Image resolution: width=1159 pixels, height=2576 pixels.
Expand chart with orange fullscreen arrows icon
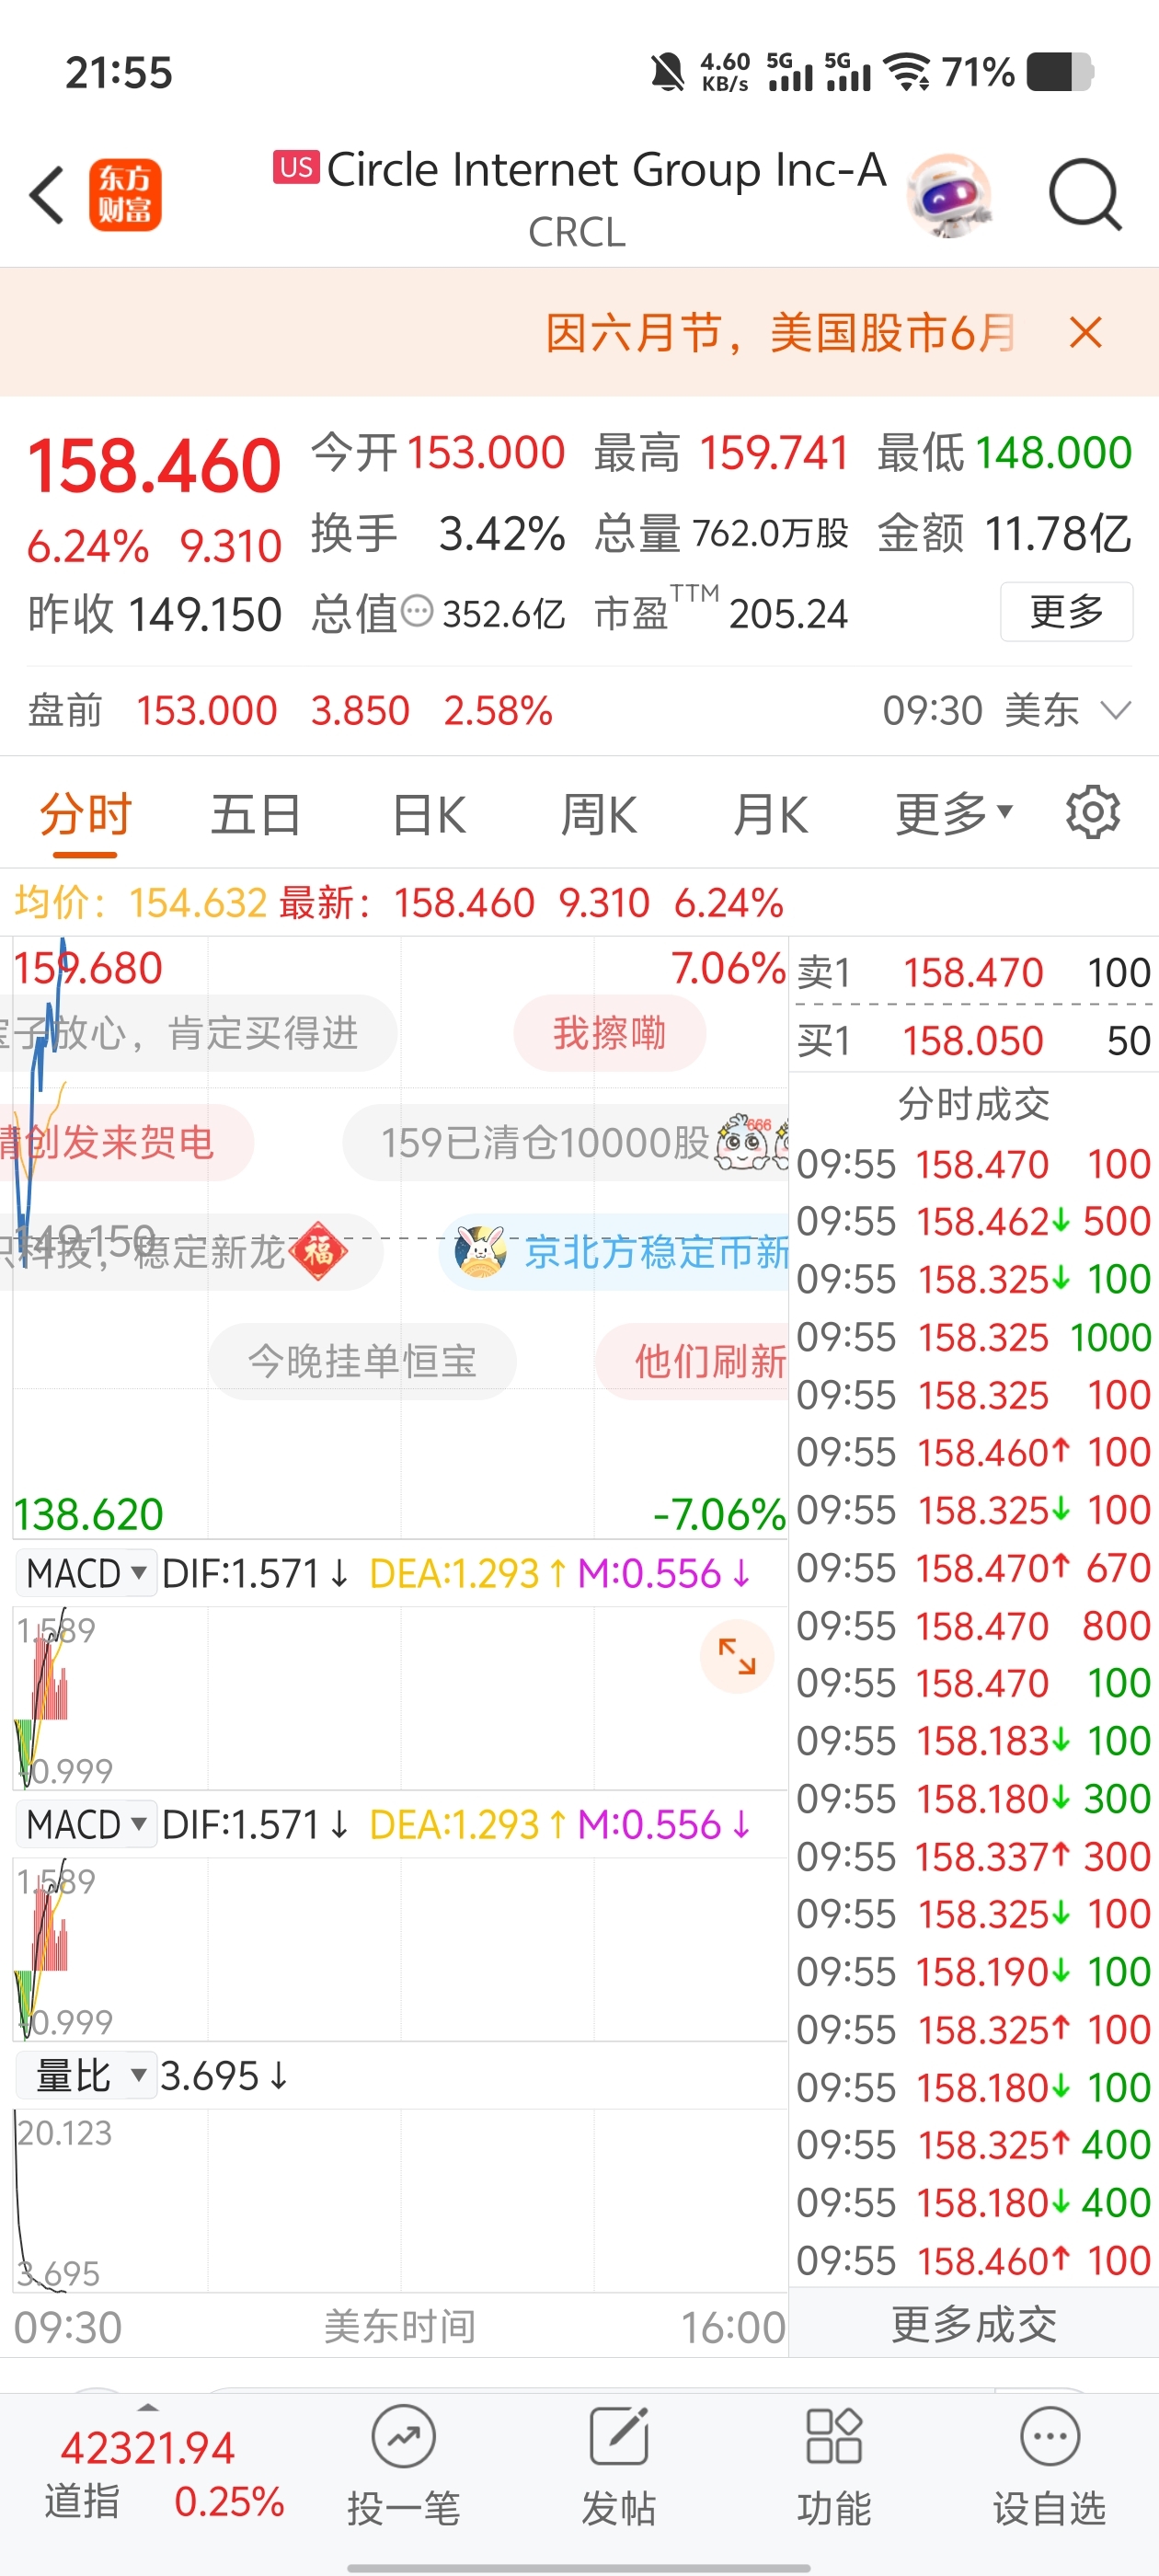pyautogui.click(x=737, y=1656)
